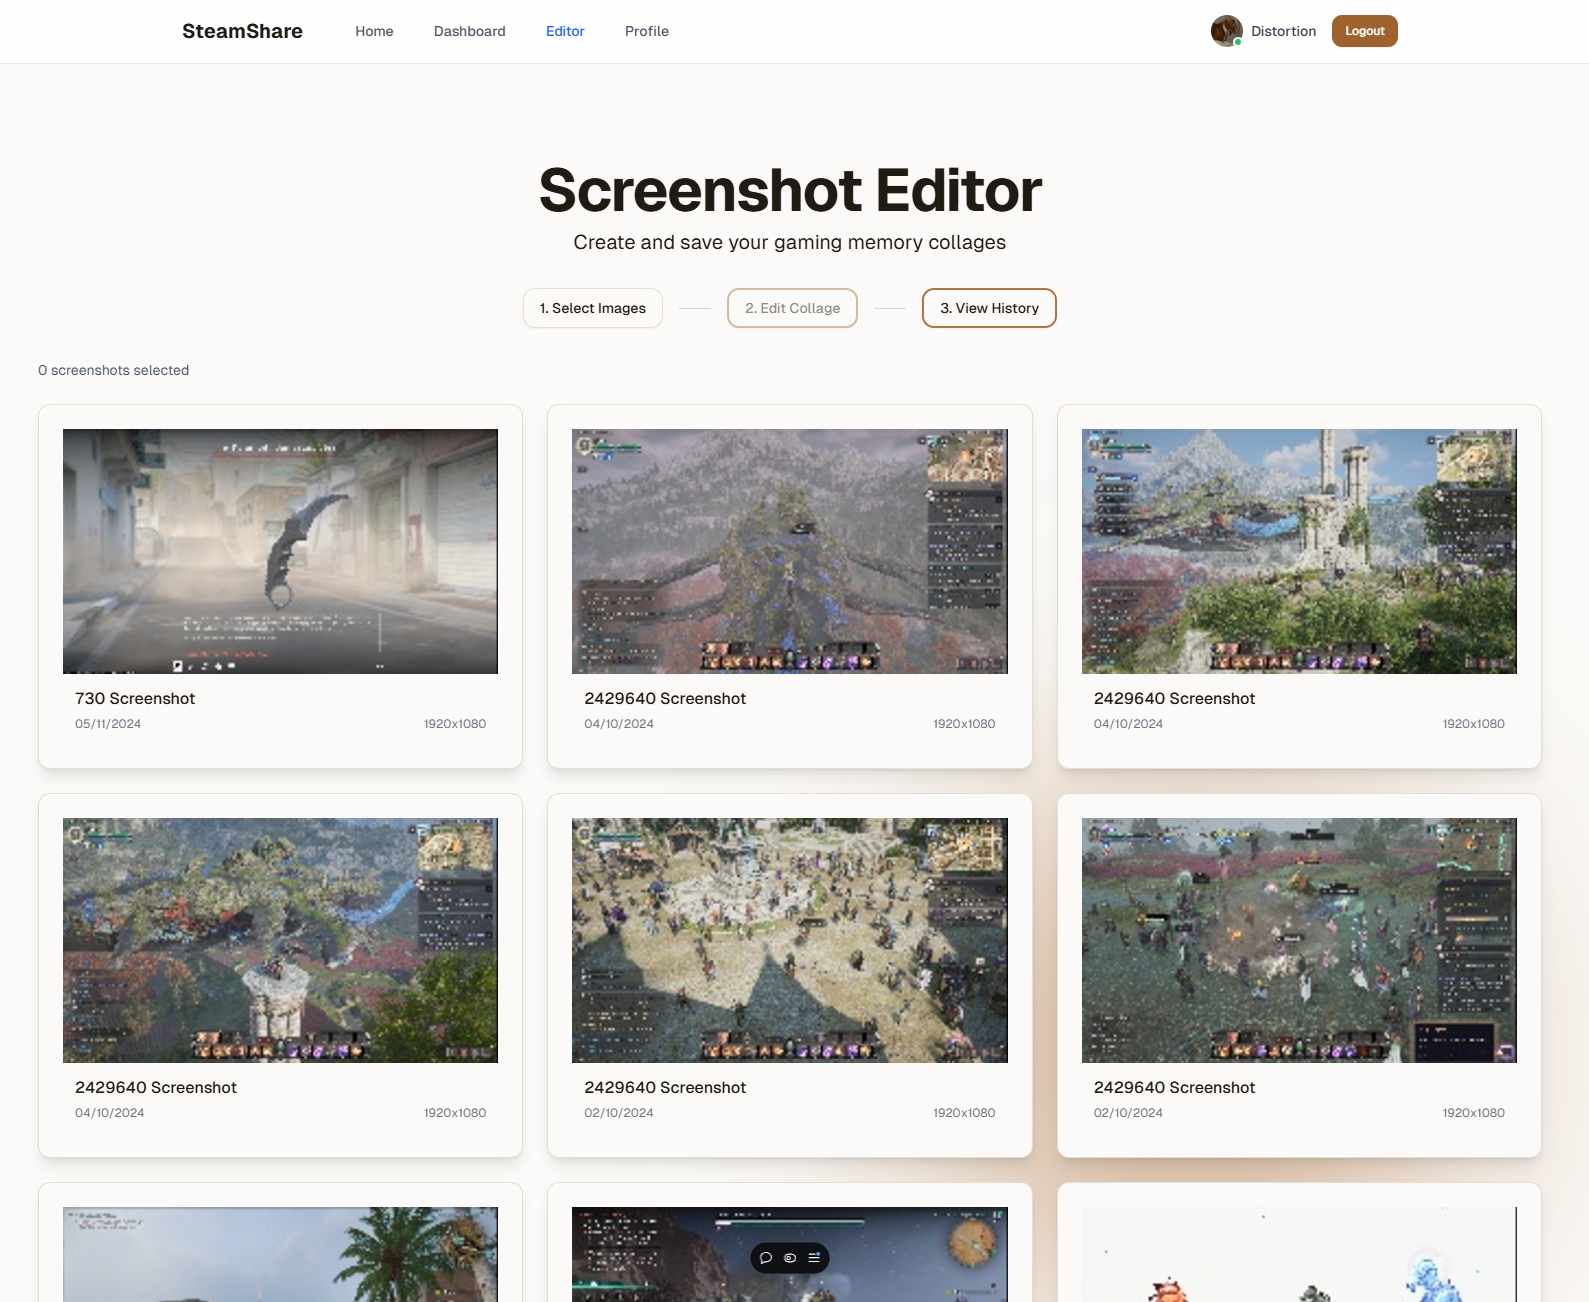Select the 730 Screenshot knife thumbnail
This screenshot has height=1302, width=1589.
click(280, 551)
